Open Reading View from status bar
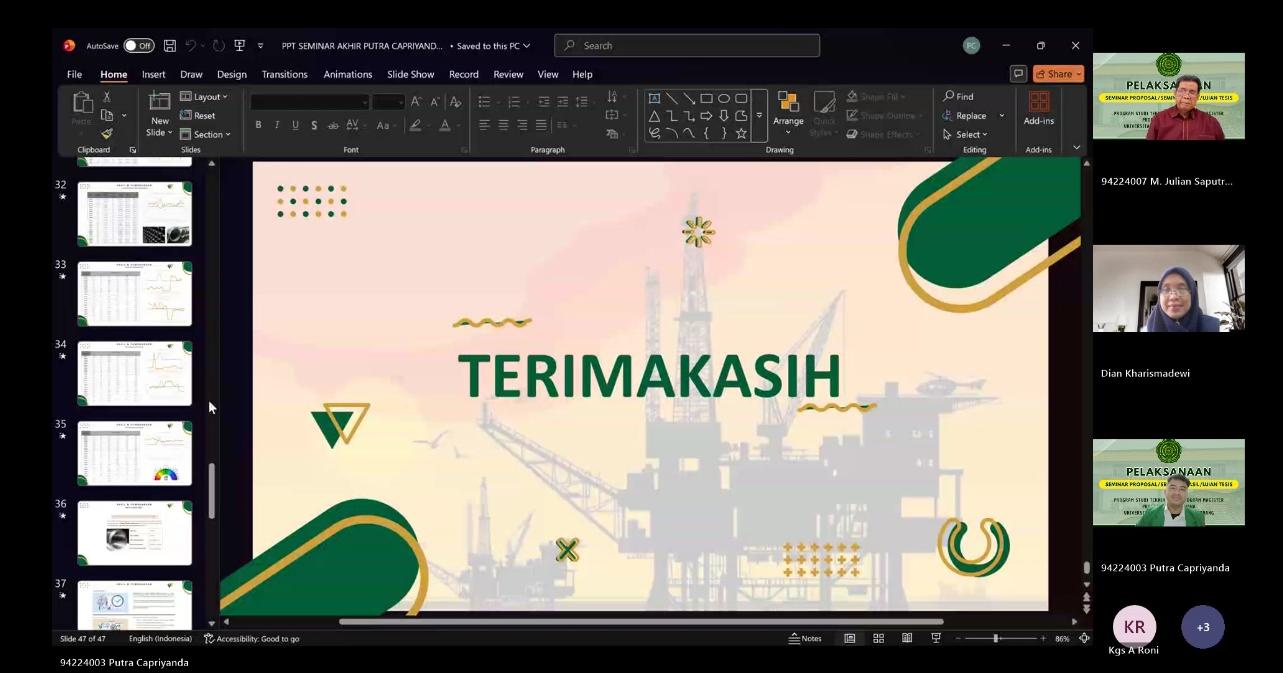This screenshot has width=1283, height=673. pos(907,639)
